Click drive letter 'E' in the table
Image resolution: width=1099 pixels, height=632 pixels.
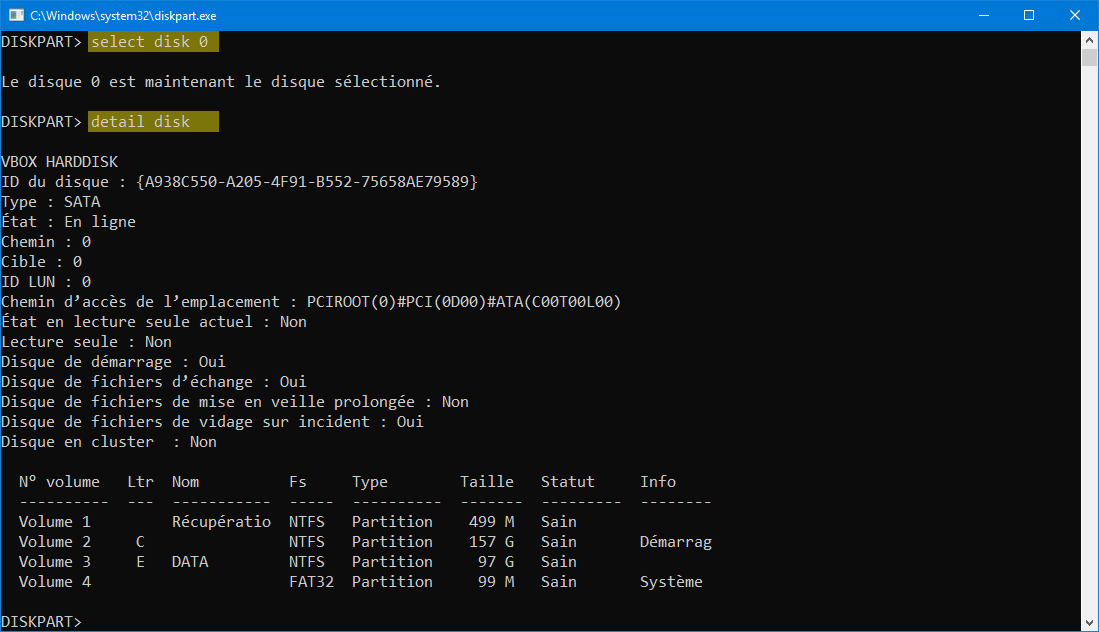(140, 562)
